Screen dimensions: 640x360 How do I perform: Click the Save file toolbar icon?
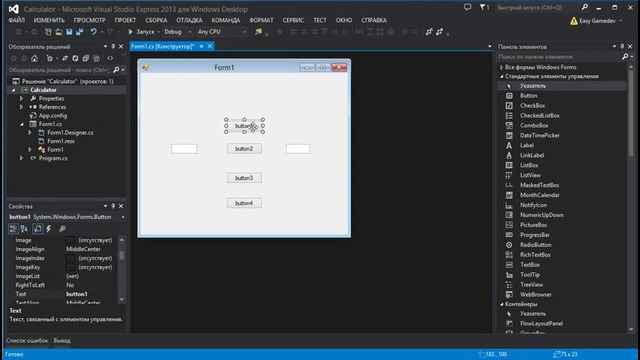pyautogui.click(x=69, y=32)
